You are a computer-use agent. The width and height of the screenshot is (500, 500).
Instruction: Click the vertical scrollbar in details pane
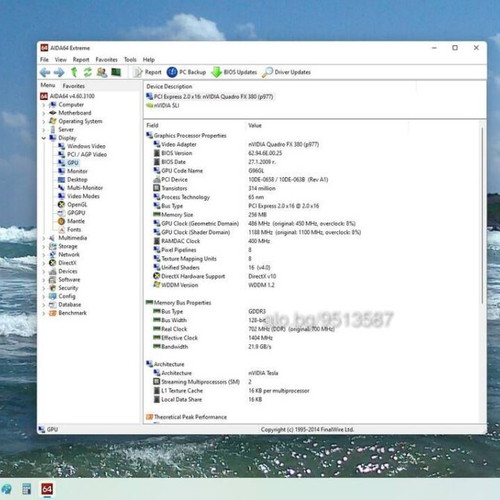click(x=482, y=213)
